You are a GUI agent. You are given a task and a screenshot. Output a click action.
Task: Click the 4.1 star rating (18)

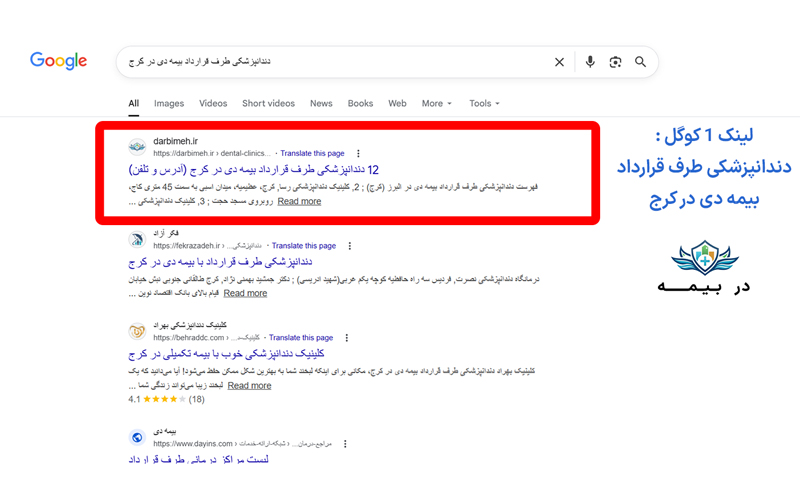[x=166, y=399]
